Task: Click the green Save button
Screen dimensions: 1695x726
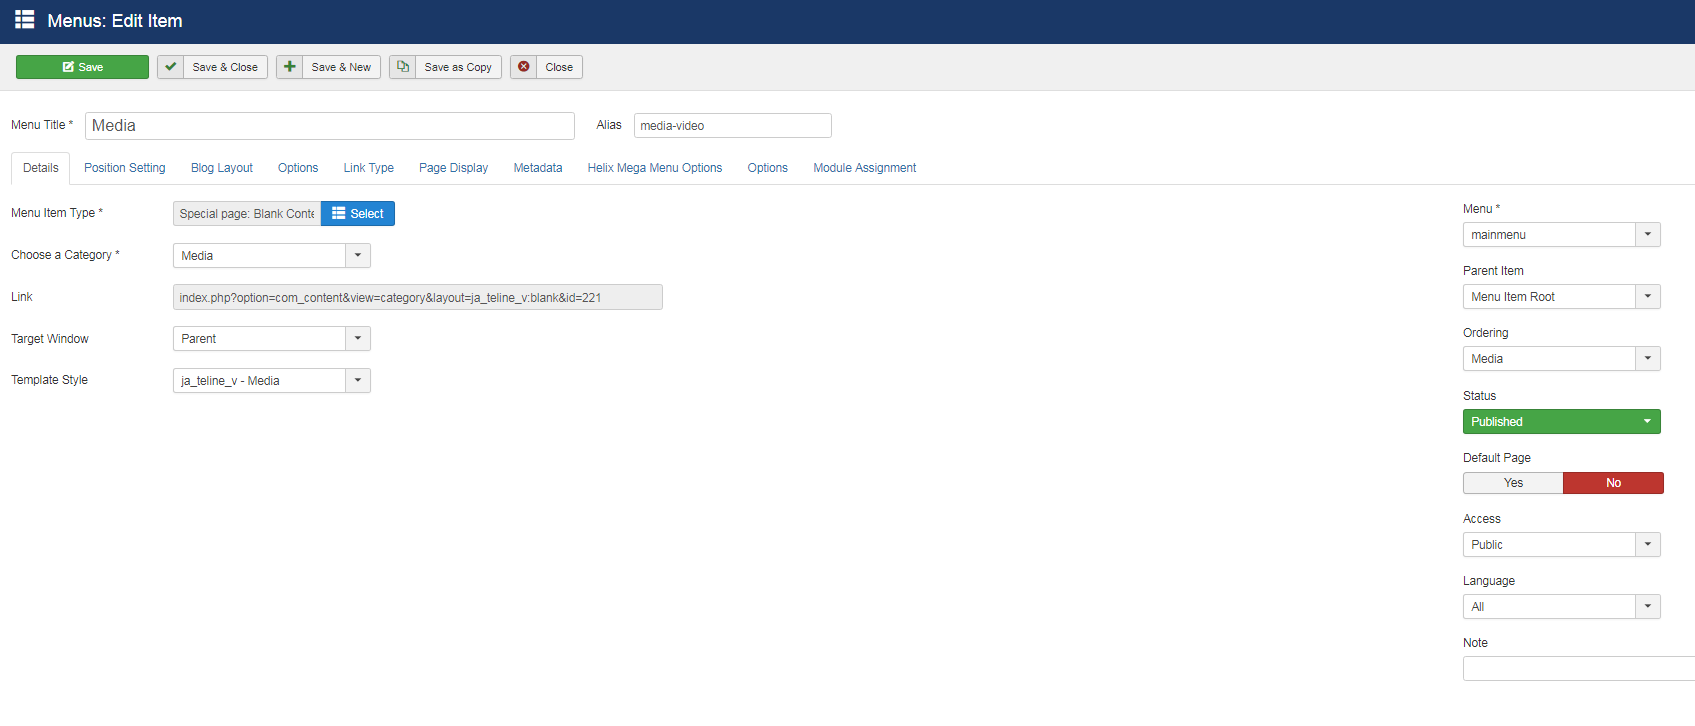Action: click(x=82, y=67)
